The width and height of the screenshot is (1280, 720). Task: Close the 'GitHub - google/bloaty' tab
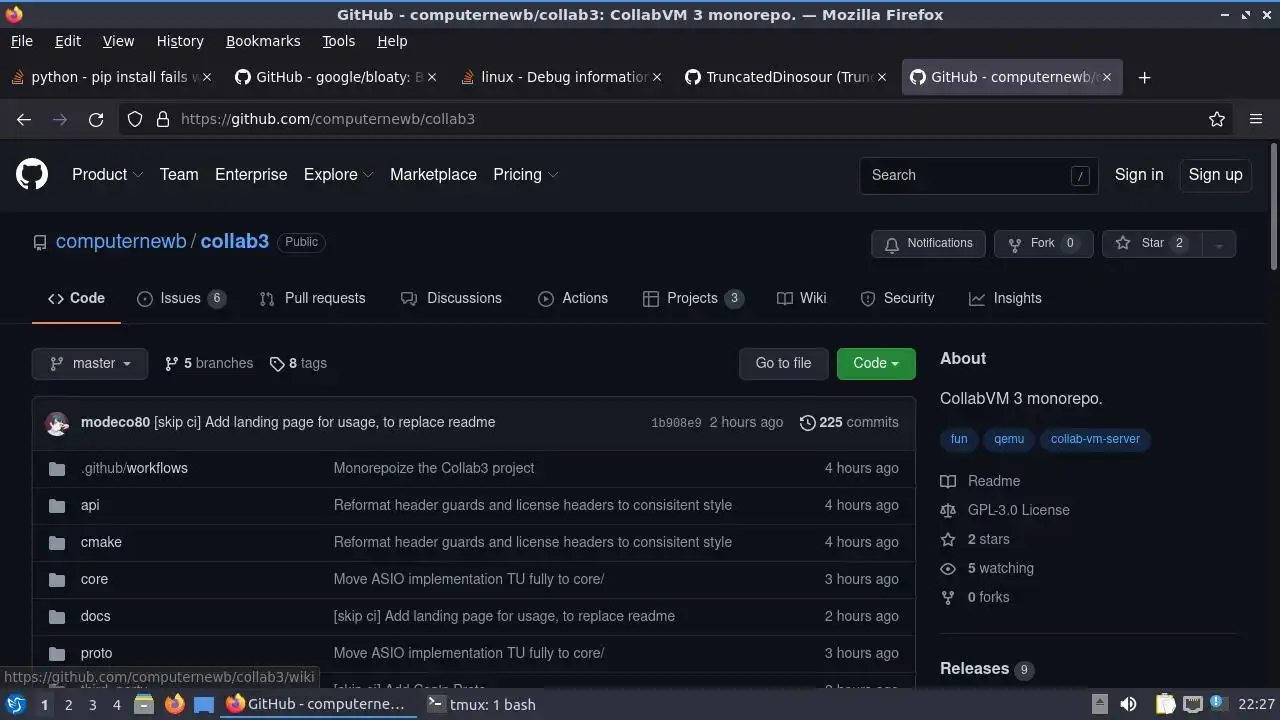click(432, 77)
